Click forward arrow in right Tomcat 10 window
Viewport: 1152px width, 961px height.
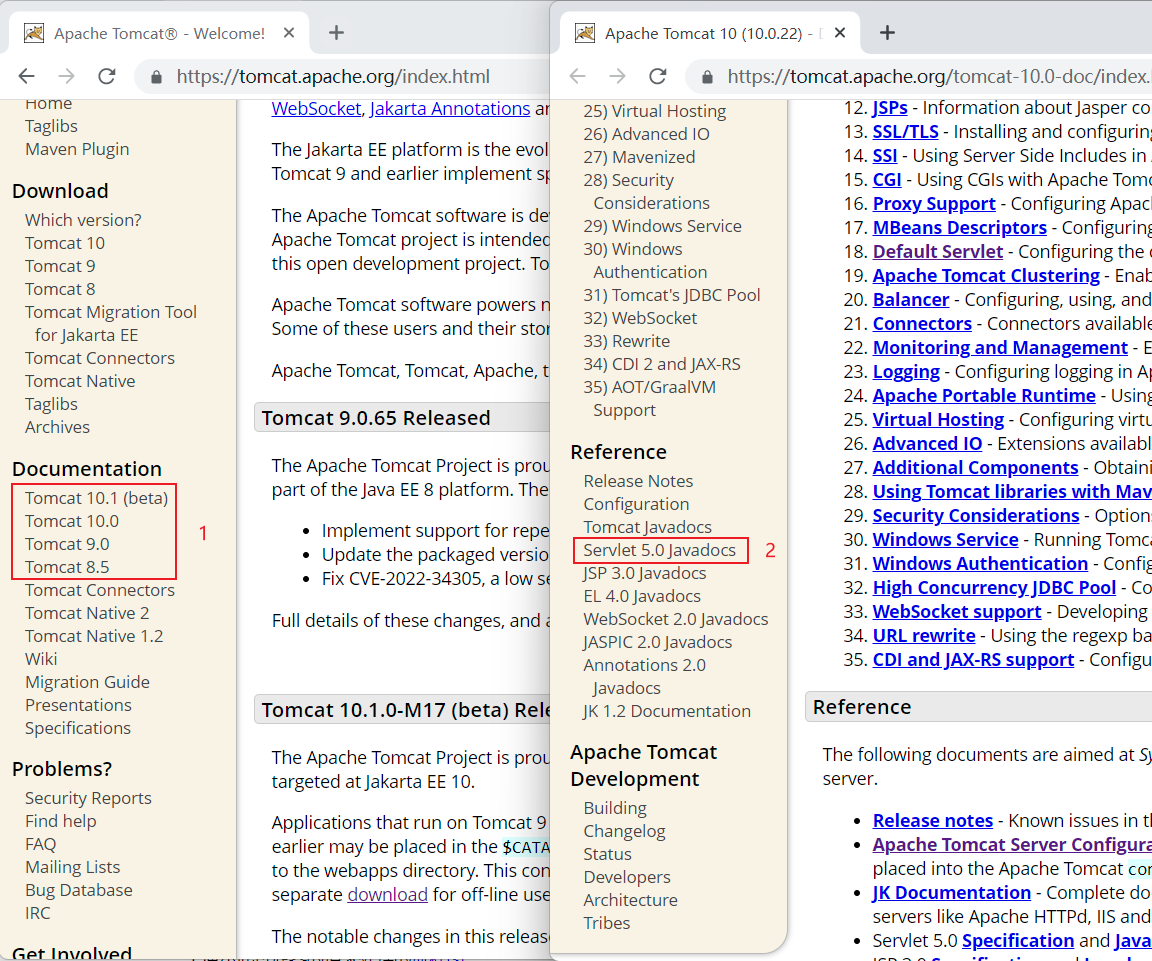click(x=618, y=76)
